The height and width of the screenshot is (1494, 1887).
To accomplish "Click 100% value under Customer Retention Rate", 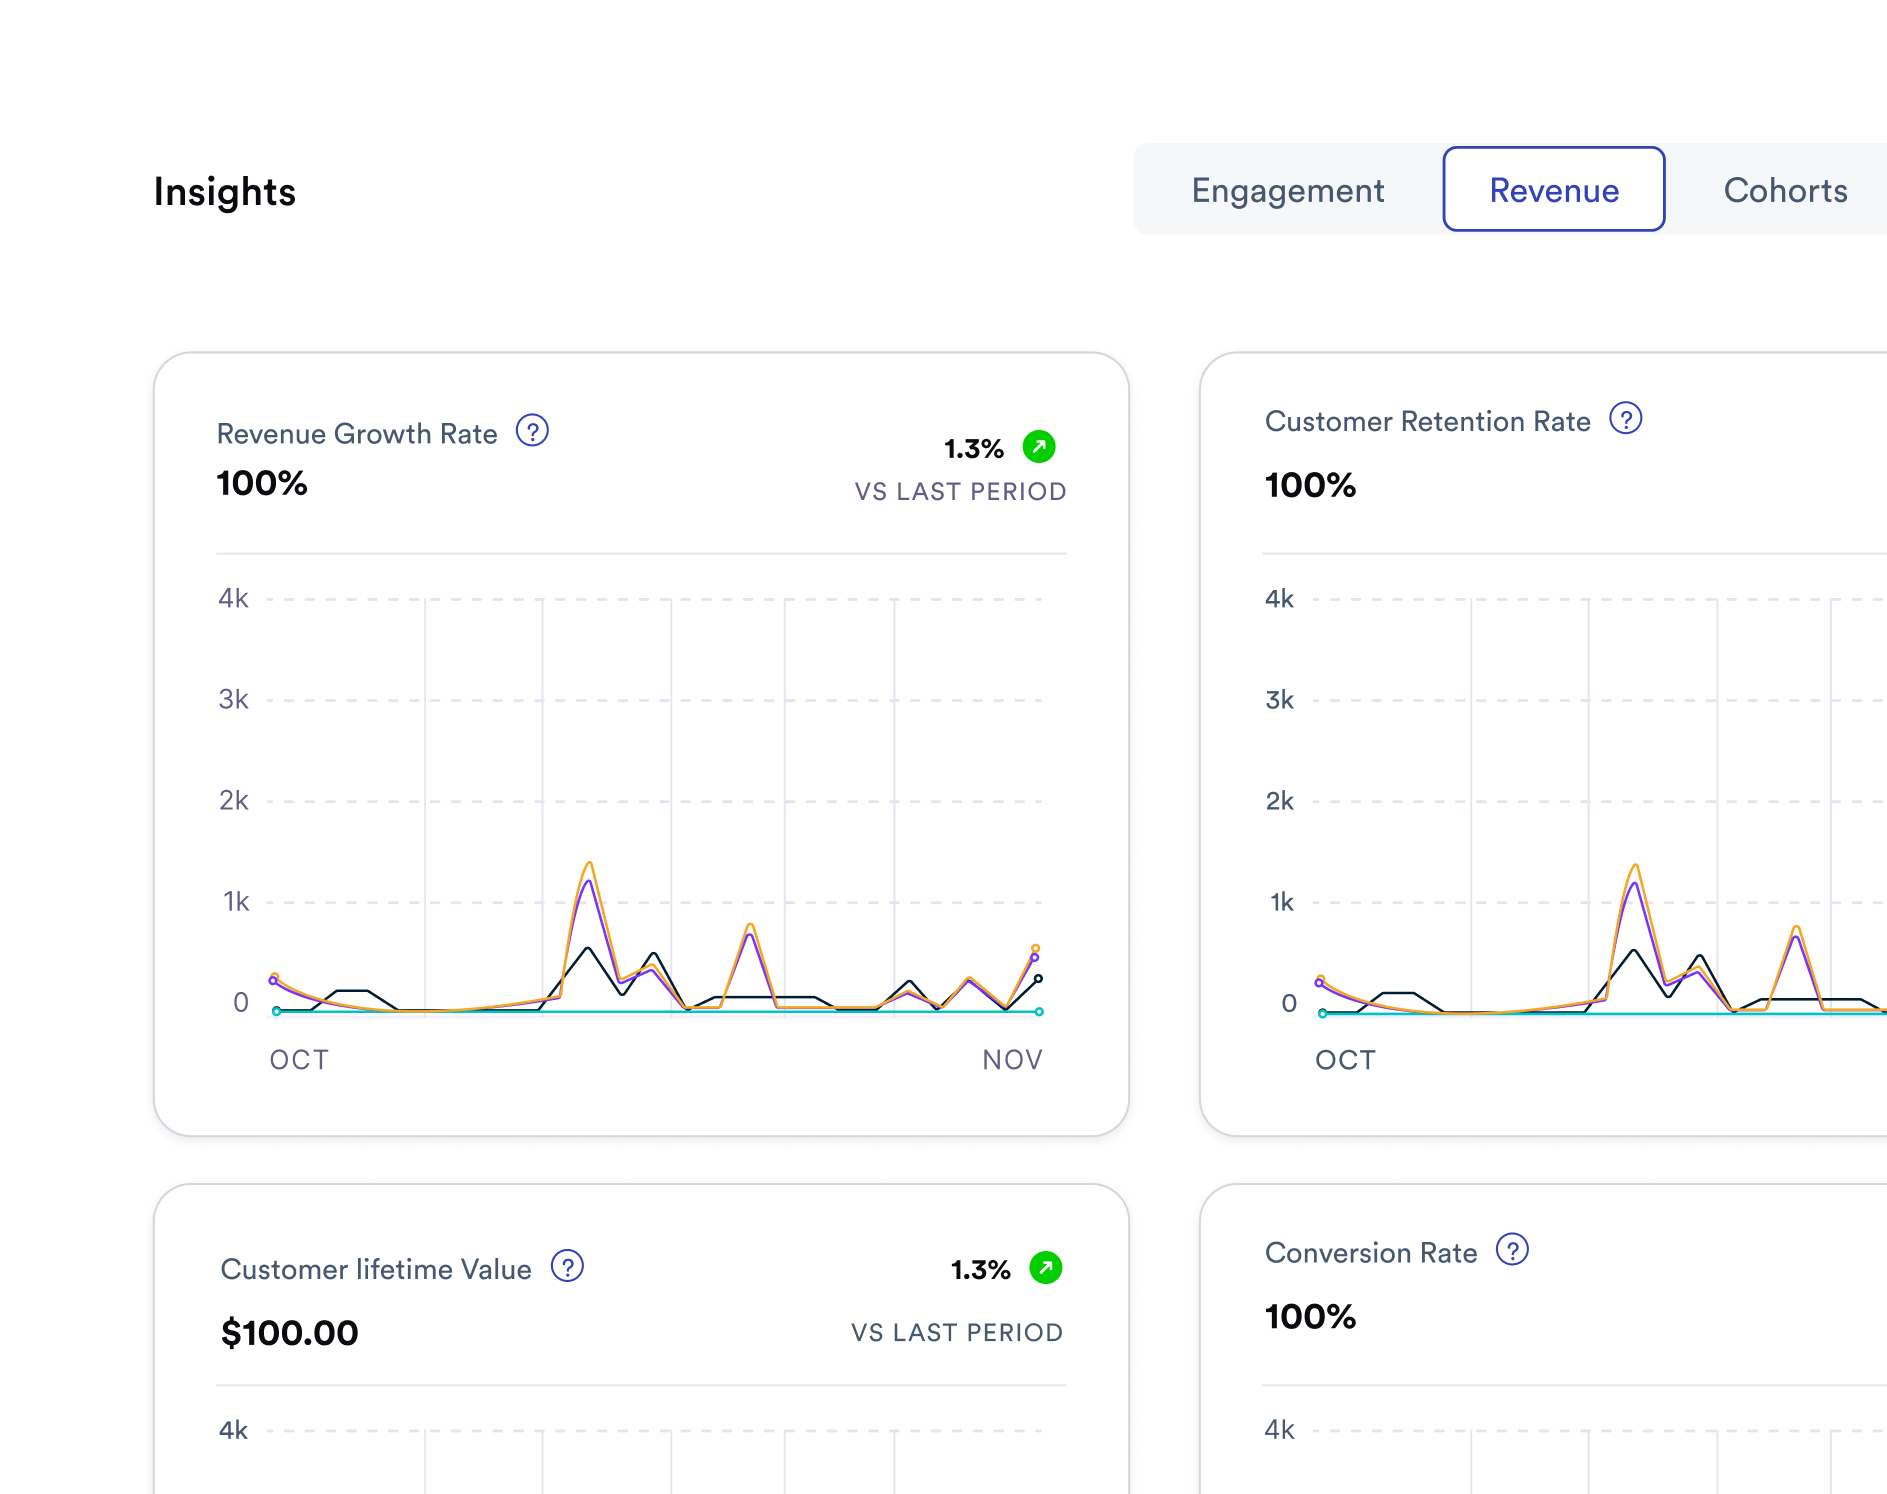I will (x=1310, y=486).
